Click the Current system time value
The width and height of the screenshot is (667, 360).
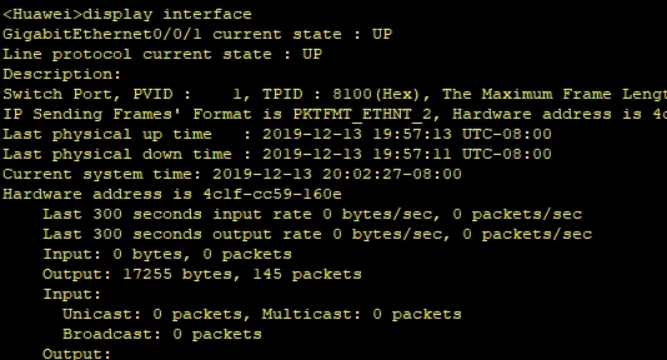tap(337, 174)
